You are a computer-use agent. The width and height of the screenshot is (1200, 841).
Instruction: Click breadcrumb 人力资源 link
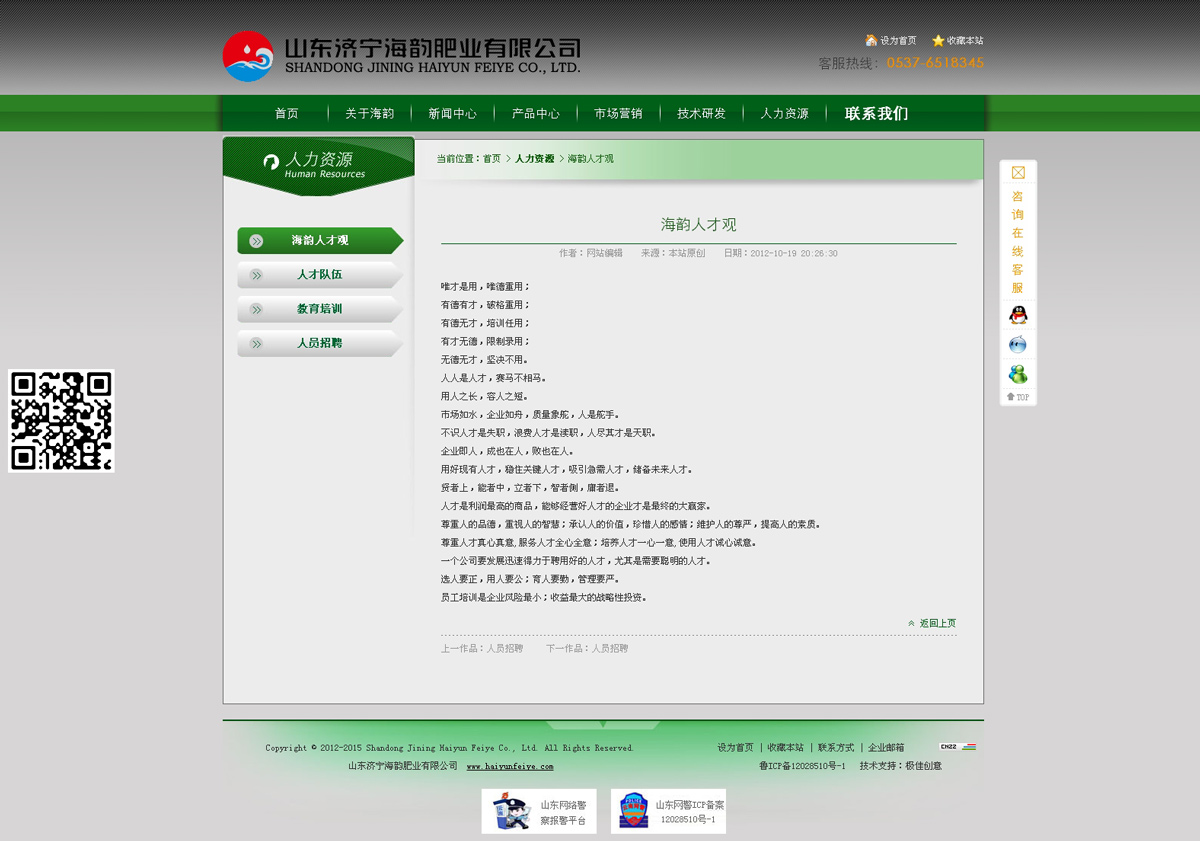535,159
